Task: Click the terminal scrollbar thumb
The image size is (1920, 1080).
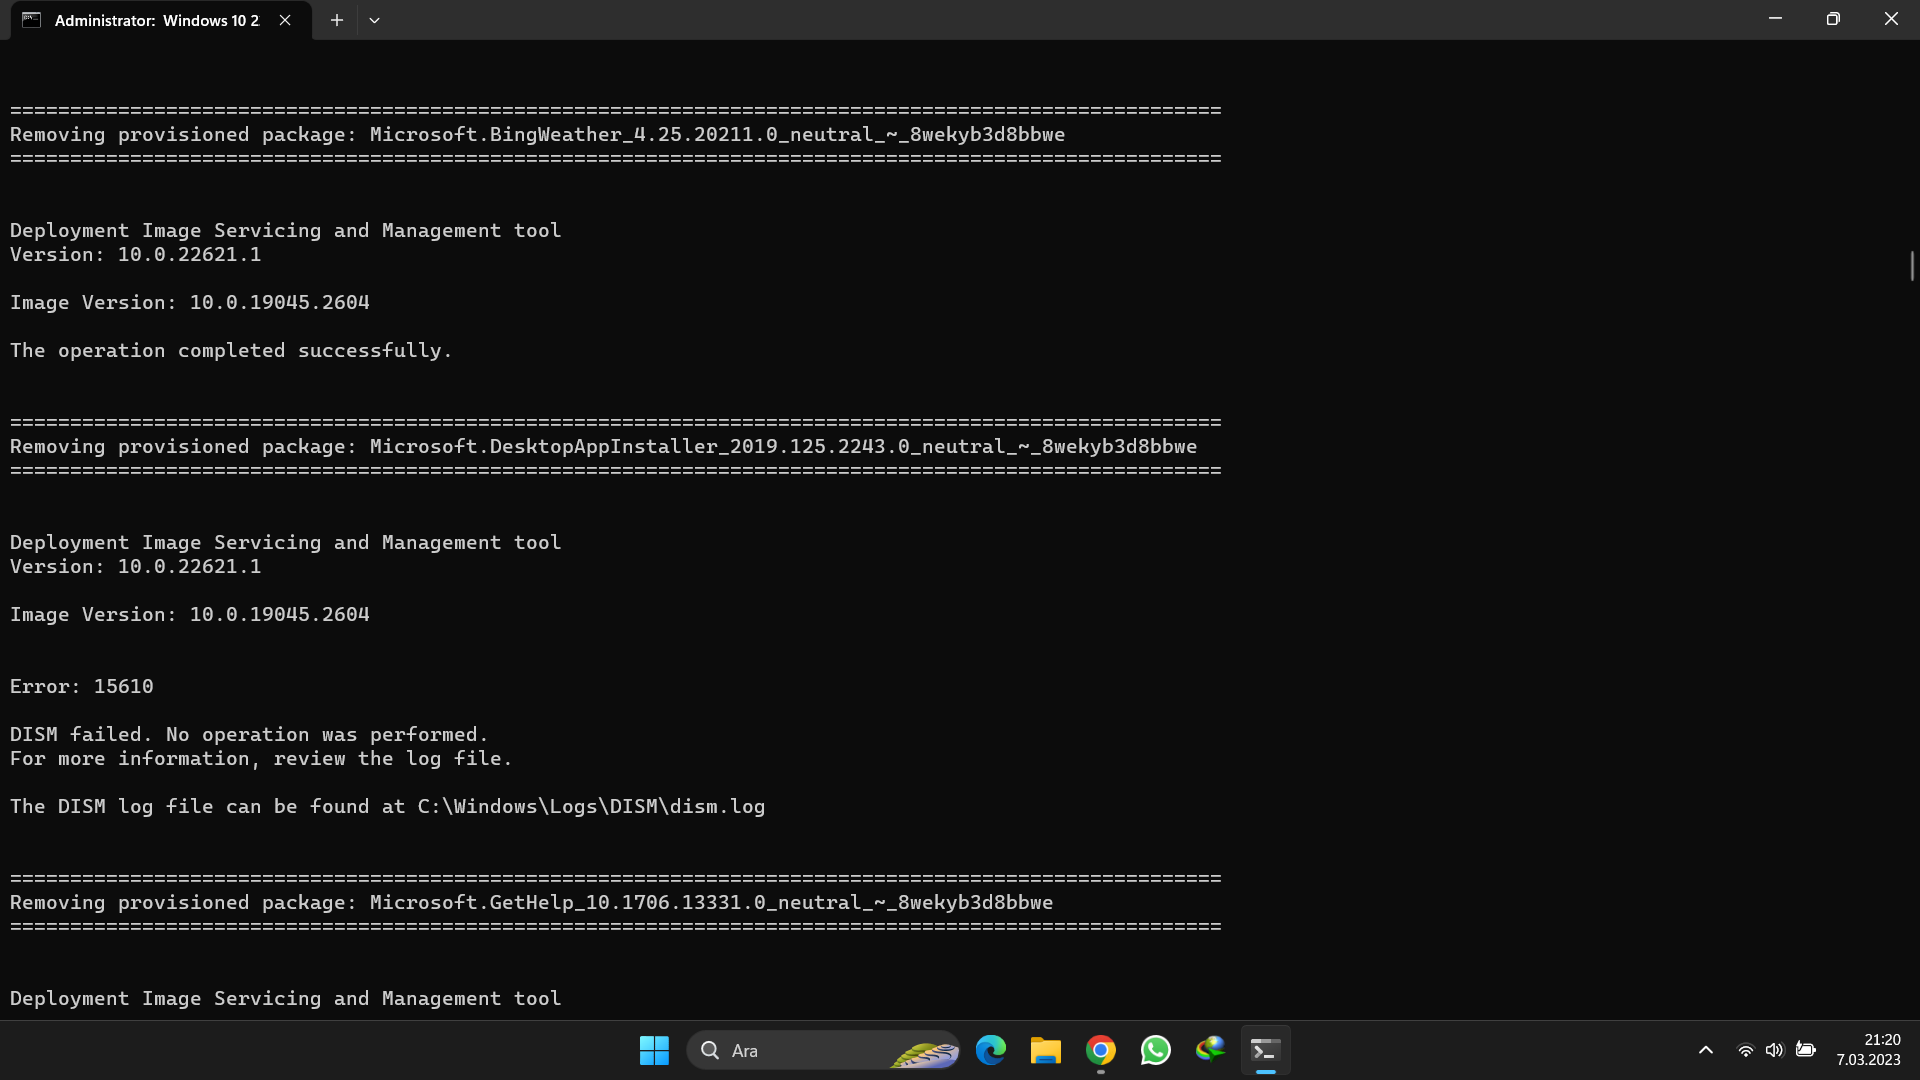Action: (1912, 266)
